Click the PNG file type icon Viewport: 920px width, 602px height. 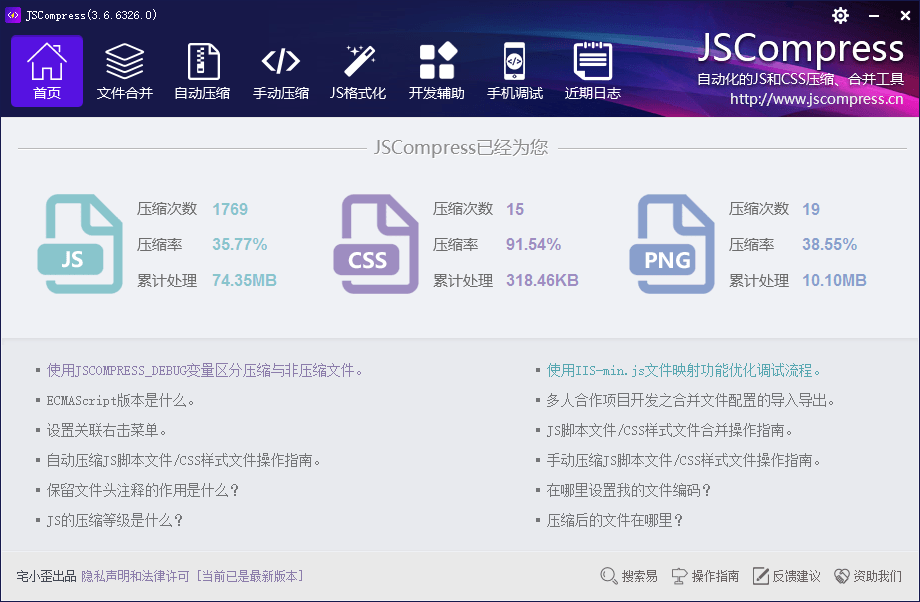point(672,244)
